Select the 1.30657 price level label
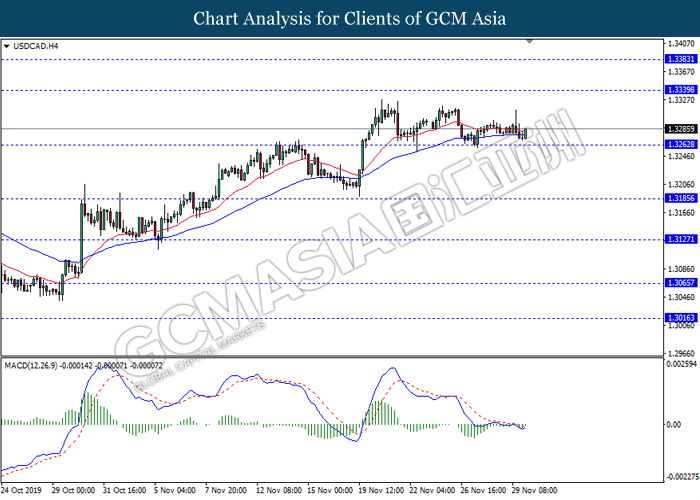Screen dimensions: 700x500 point(681,283)
